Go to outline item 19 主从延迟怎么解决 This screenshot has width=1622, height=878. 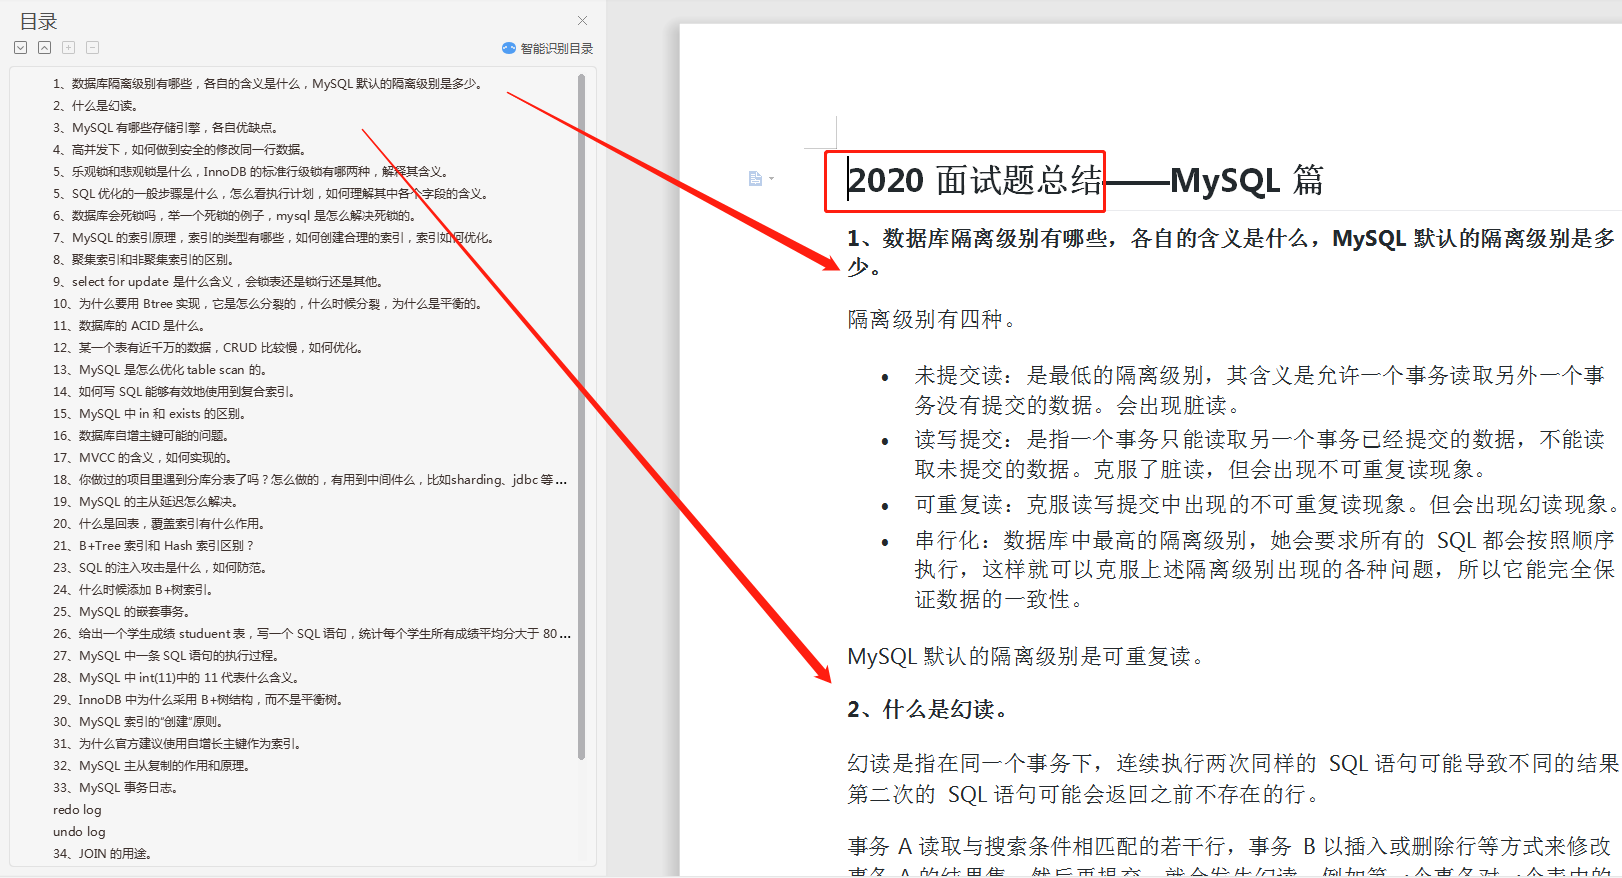point(147,502)
